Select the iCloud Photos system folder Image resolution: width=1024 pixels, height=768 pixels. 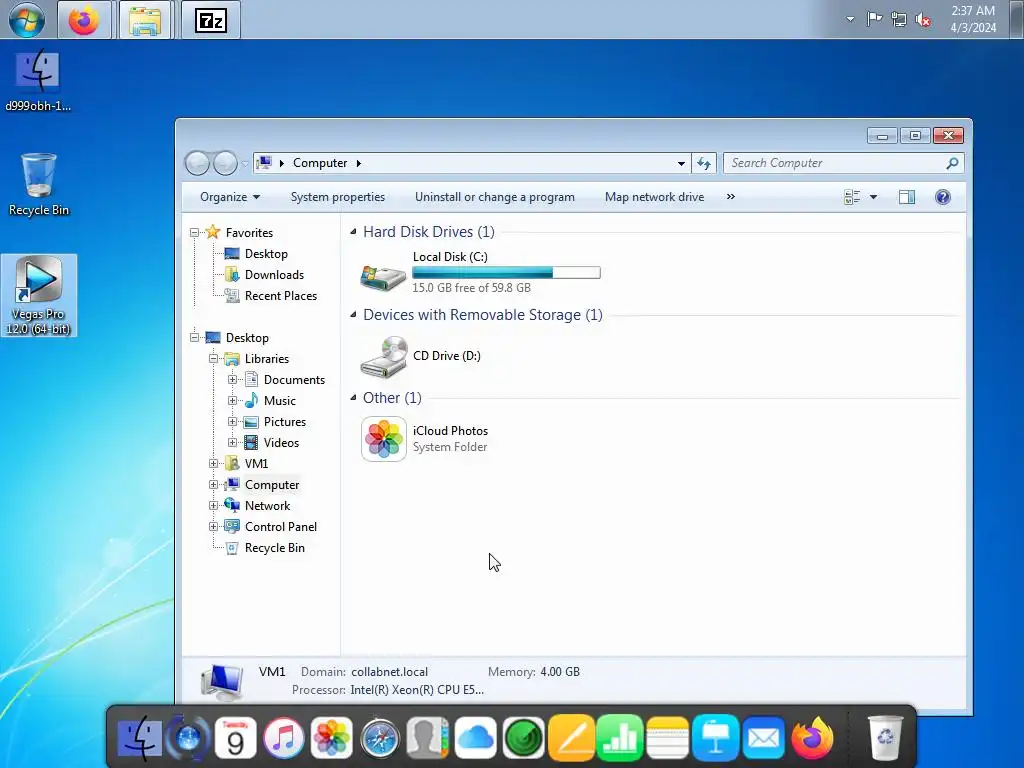pos(424,439)
